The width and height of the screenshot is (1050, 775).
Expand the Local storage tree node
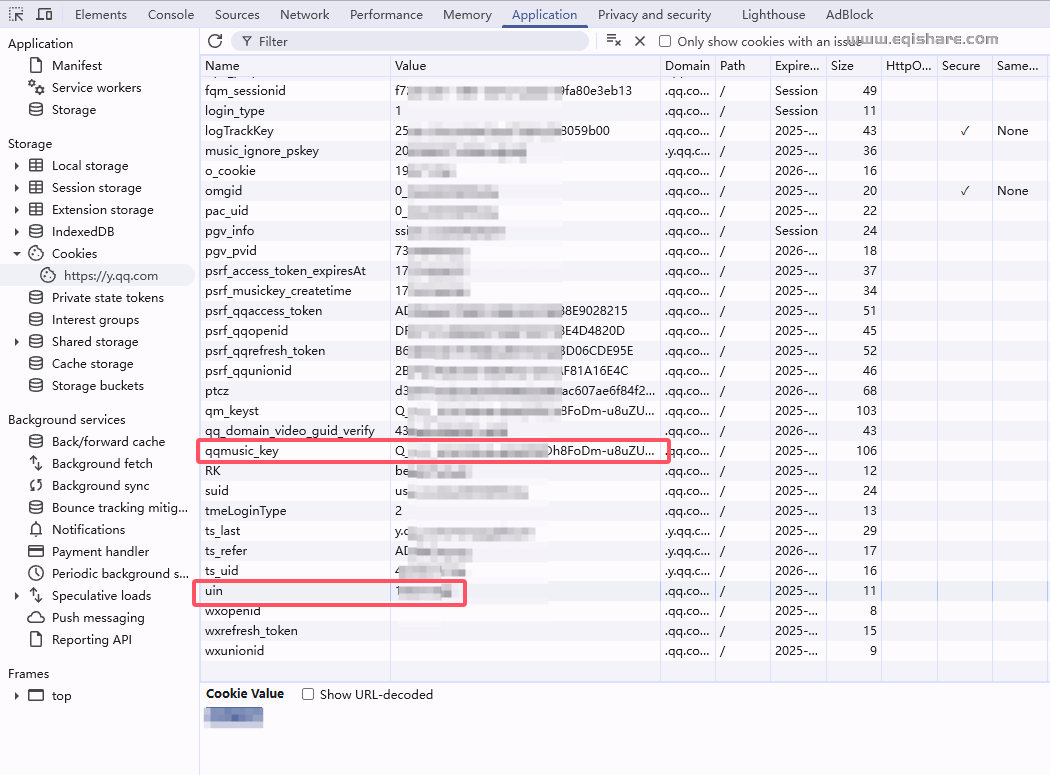(x=17, y=166)
